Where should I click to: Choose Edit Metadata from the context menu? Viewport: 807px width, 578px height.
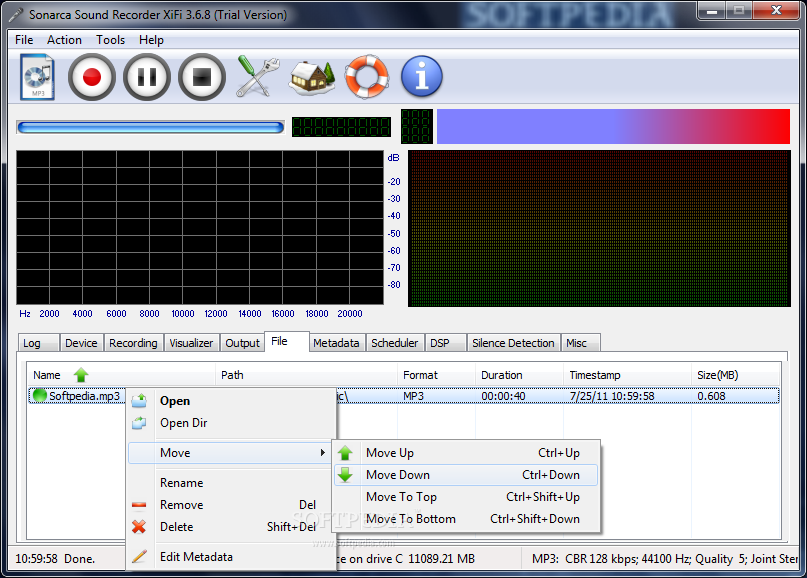(232, 556)
